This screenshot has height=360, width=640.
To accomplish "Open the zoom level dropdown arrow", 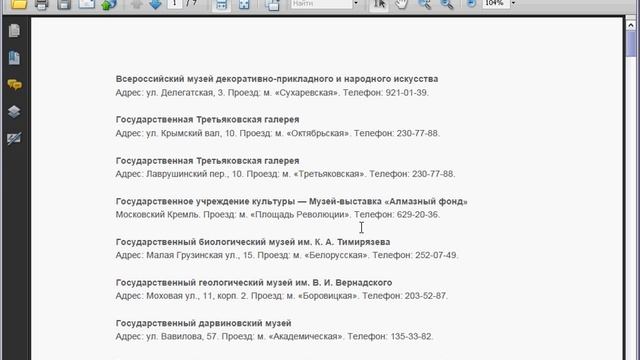I will pos(513,4).
